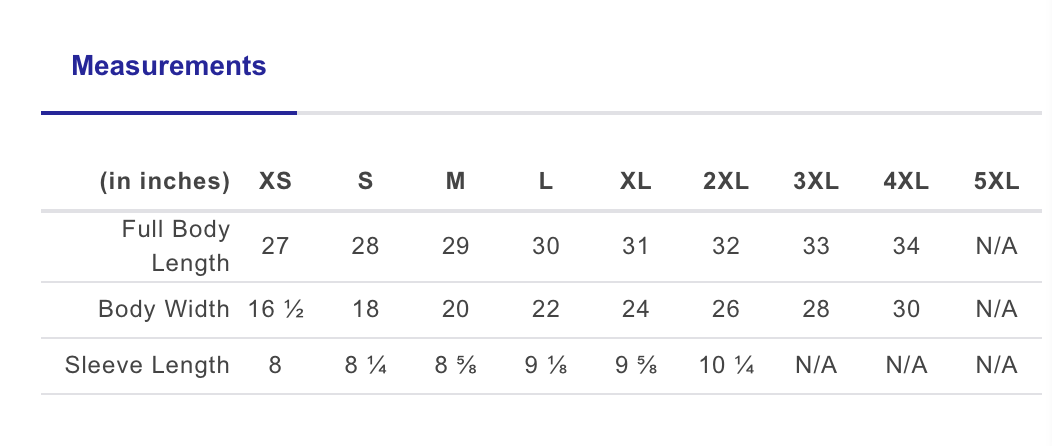Select the XS sleeve length value 8
The height and width of the screenshot is (446, 1052).
click(x=275, y=366)
